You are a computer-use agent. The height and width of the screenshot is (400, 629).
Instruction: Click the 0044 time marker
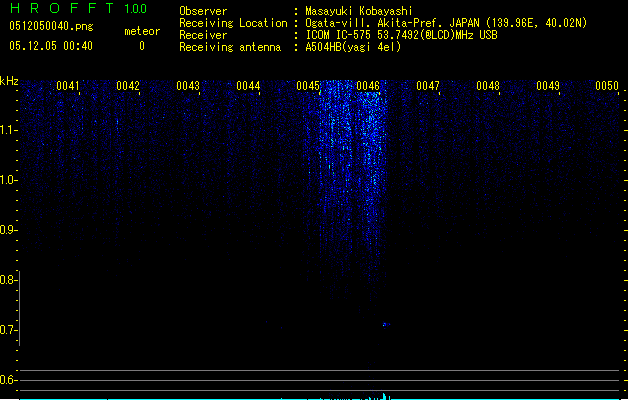(x=248, y=86)
